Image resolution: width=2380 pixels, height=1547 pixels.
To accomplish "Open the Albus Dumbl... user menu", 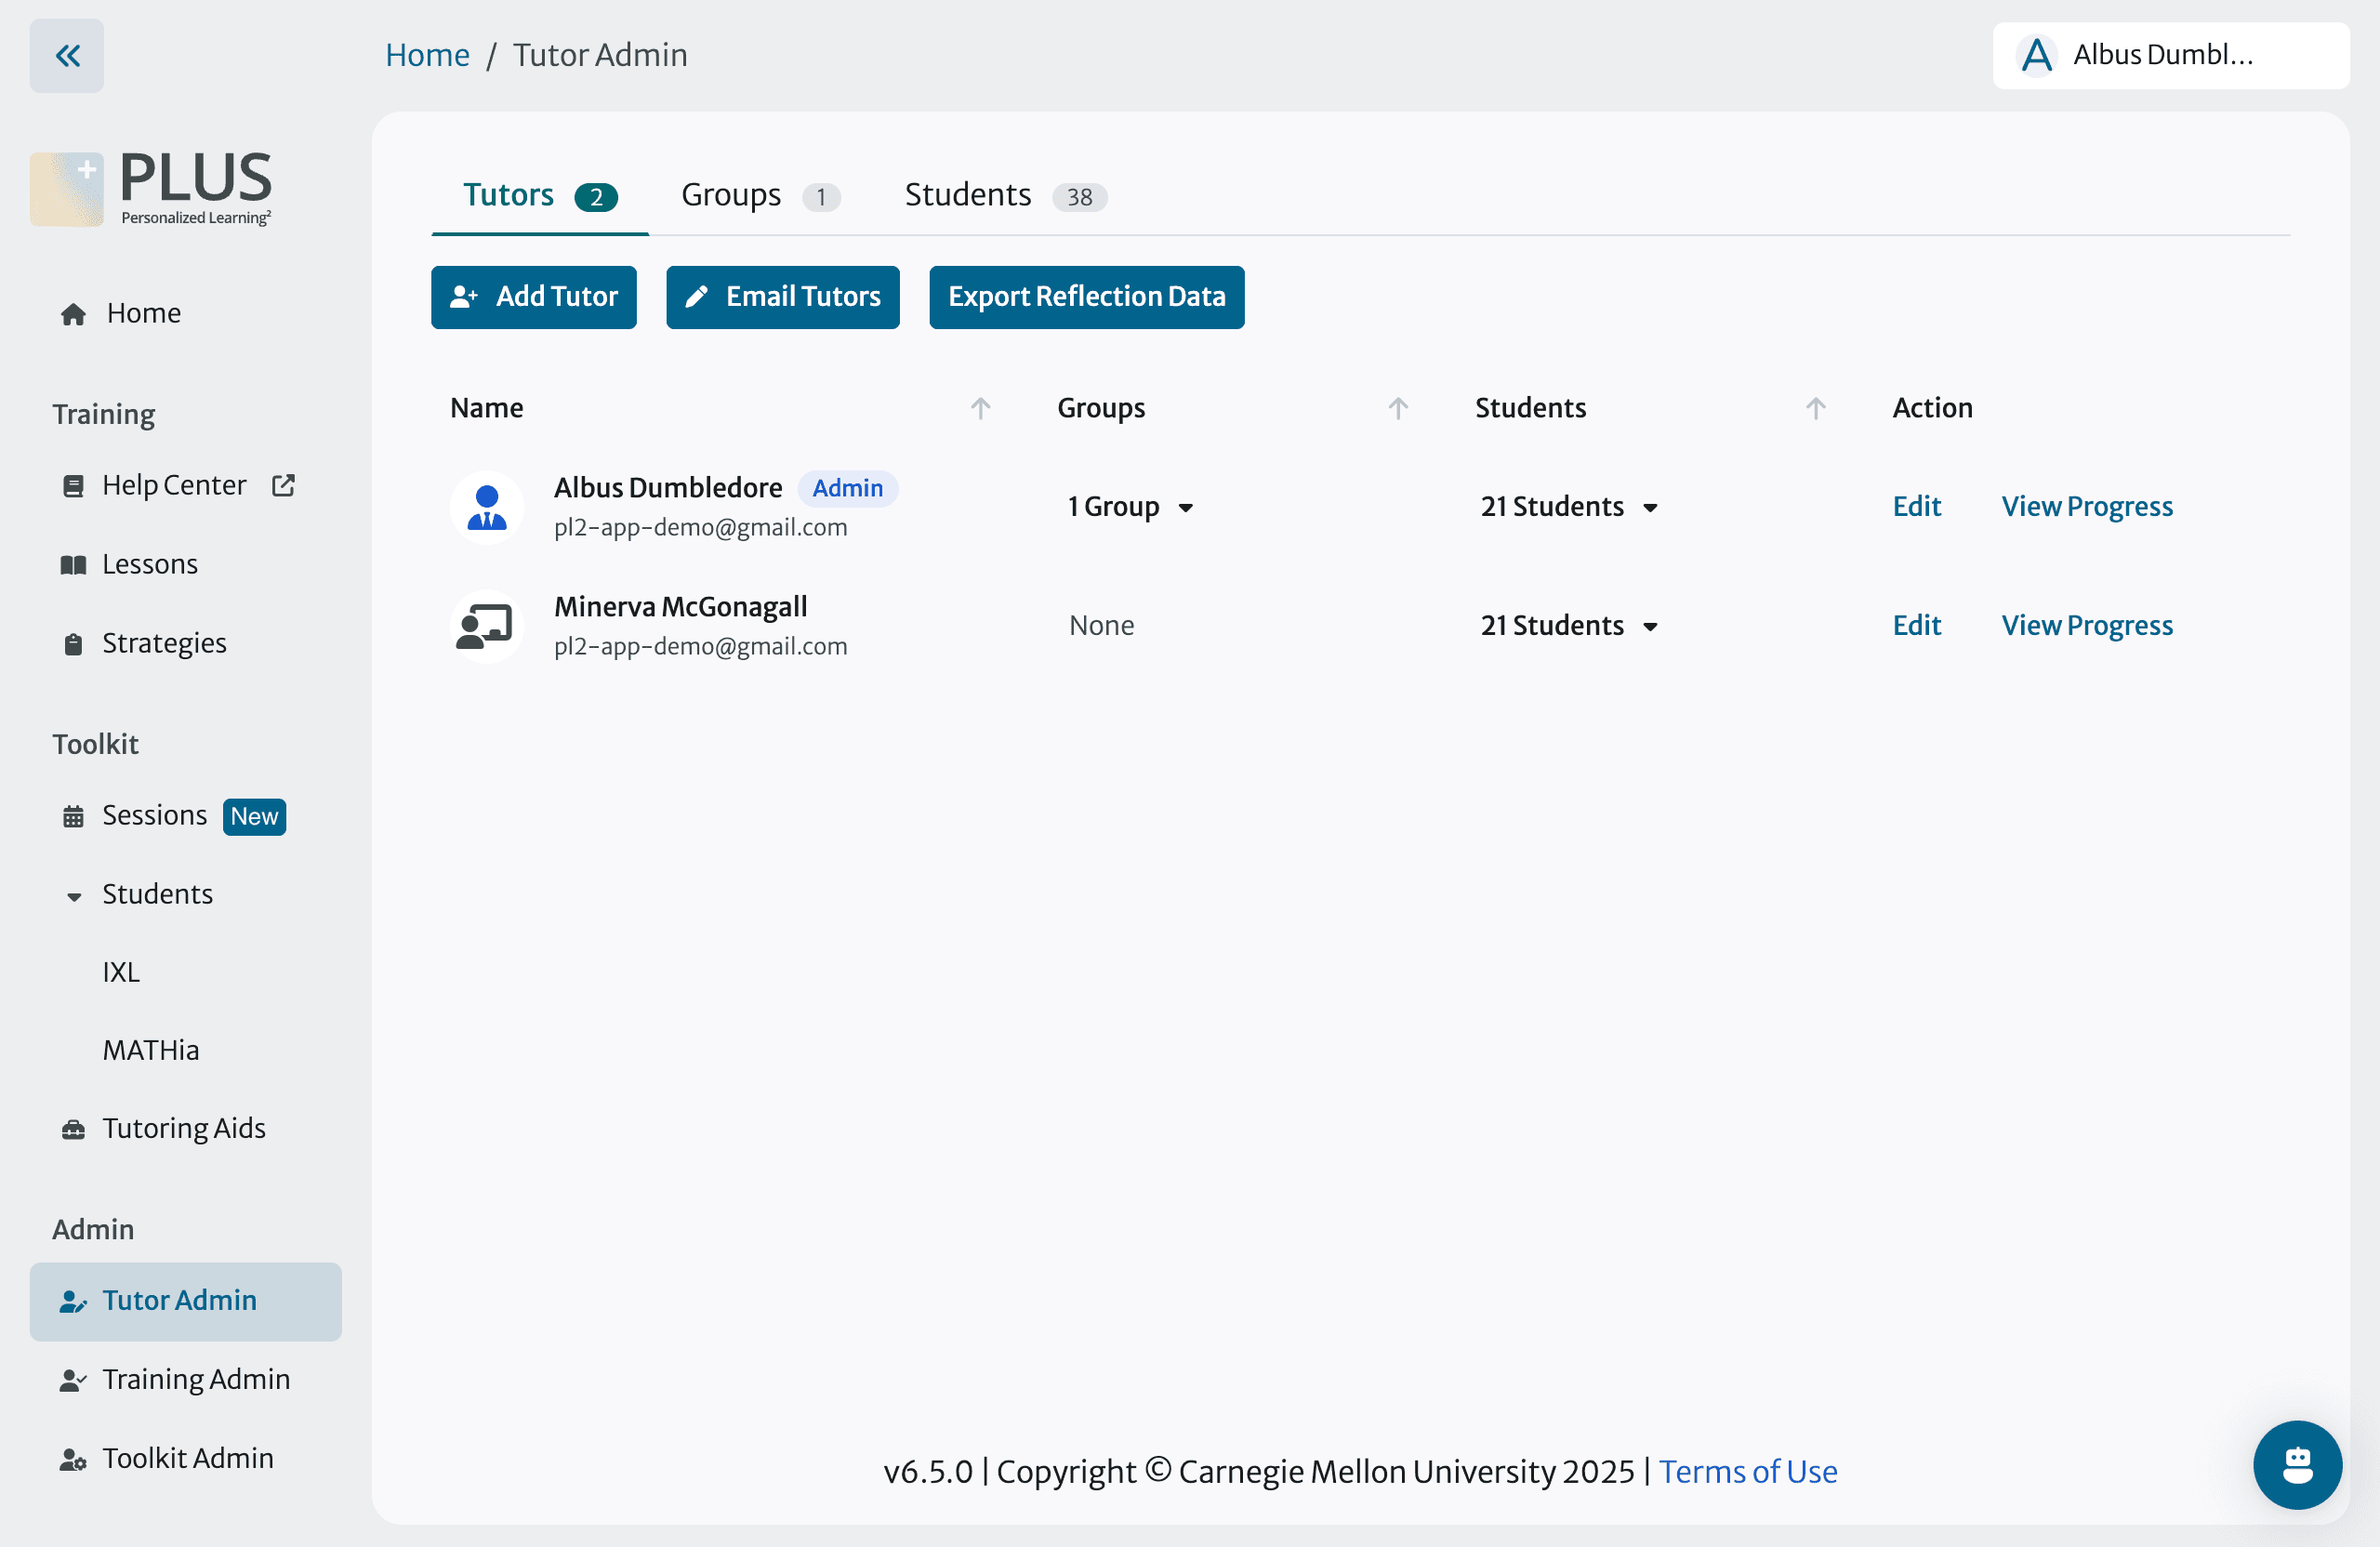I will click(x=2169, y=56).
